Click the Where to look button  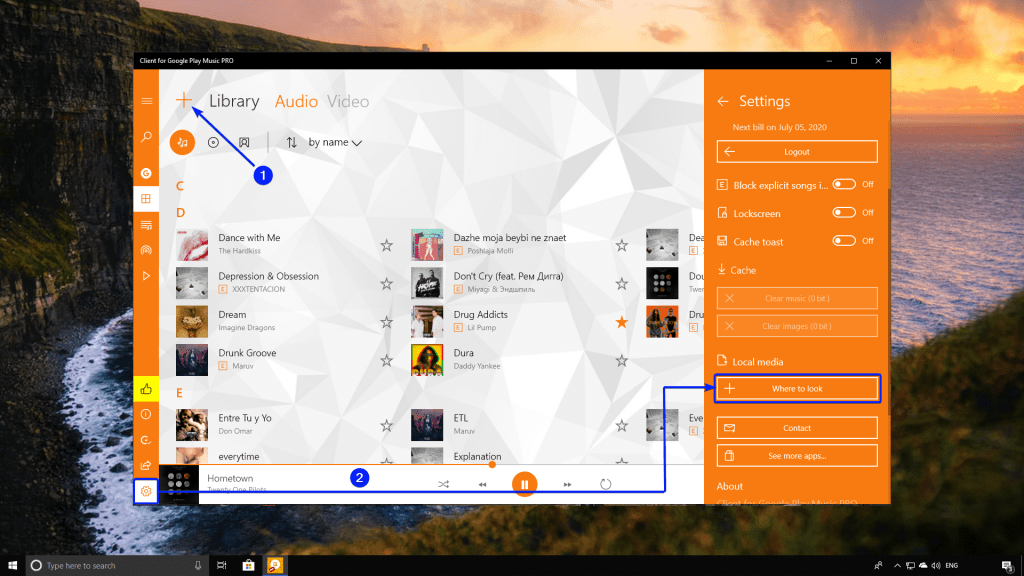[x=797, y=388]
